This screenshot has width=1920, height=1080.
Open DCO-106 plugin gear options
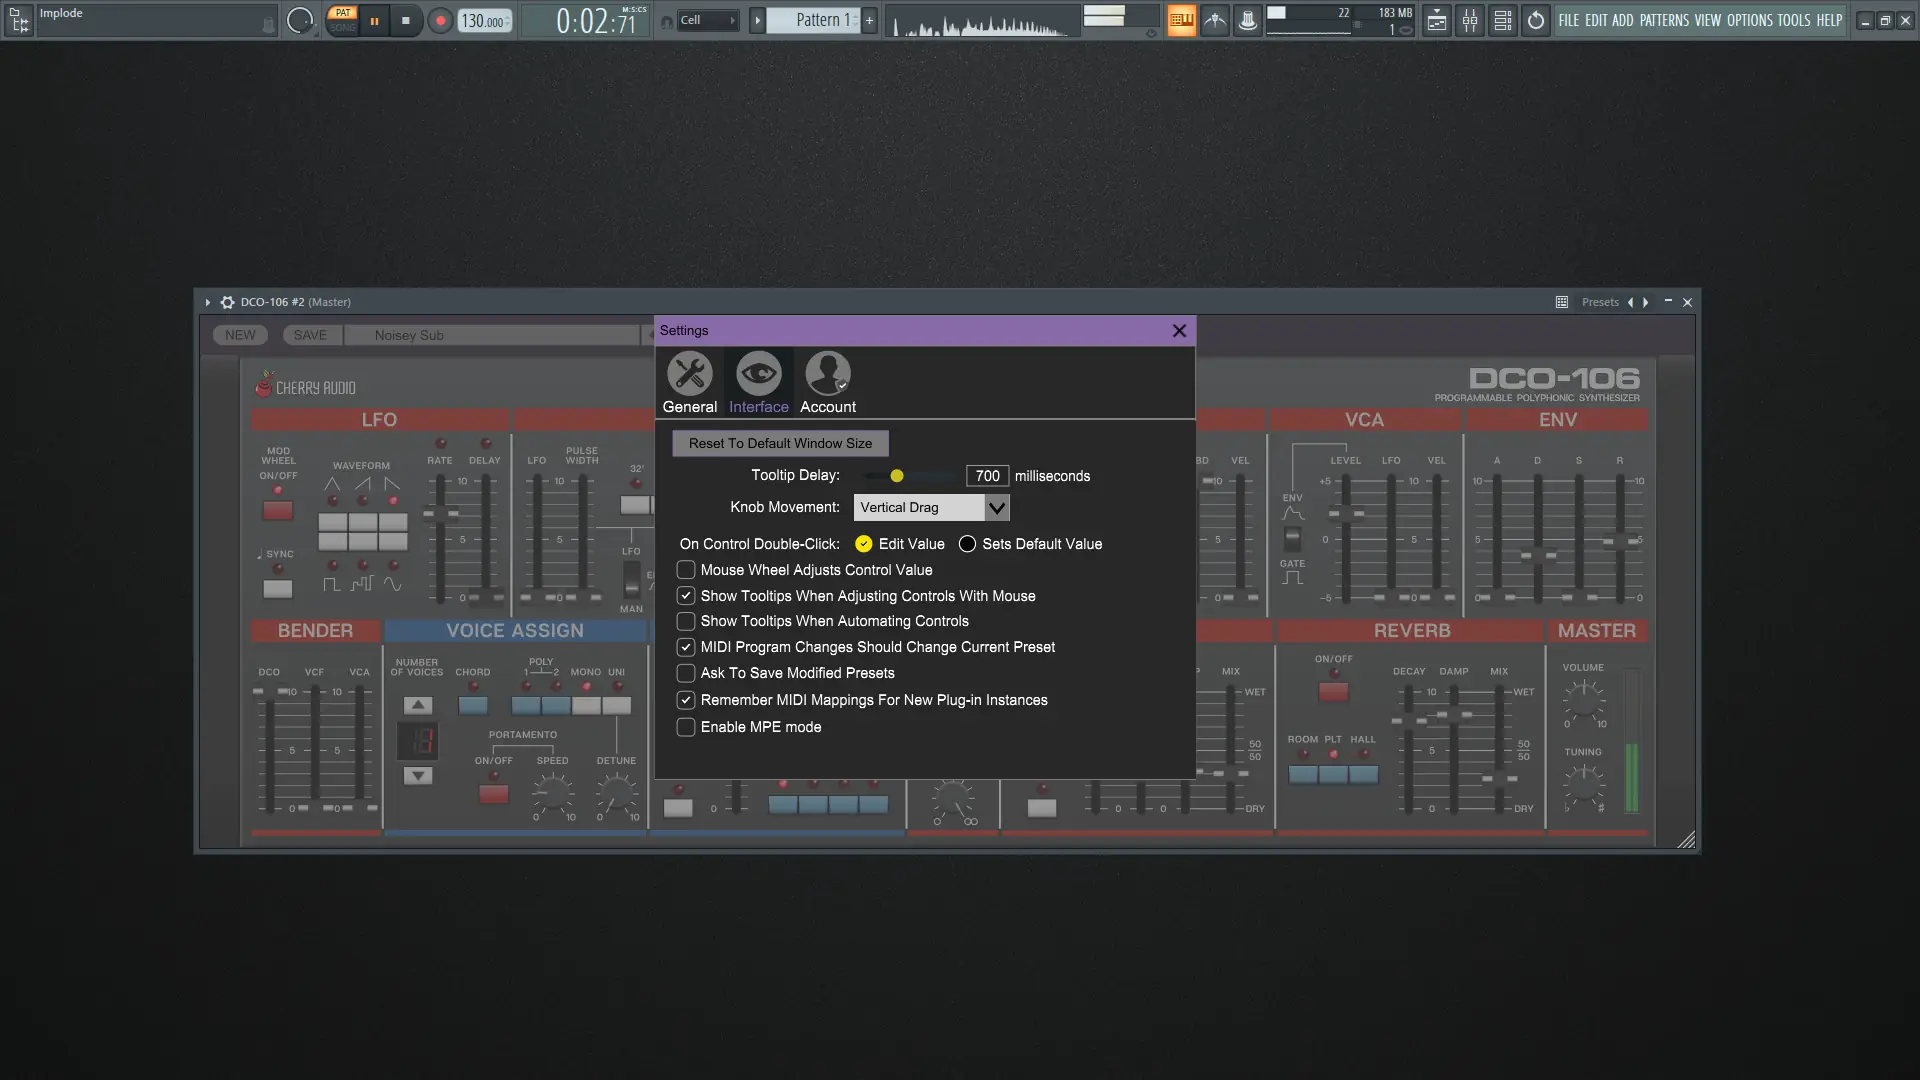click(x=227, y=302)
